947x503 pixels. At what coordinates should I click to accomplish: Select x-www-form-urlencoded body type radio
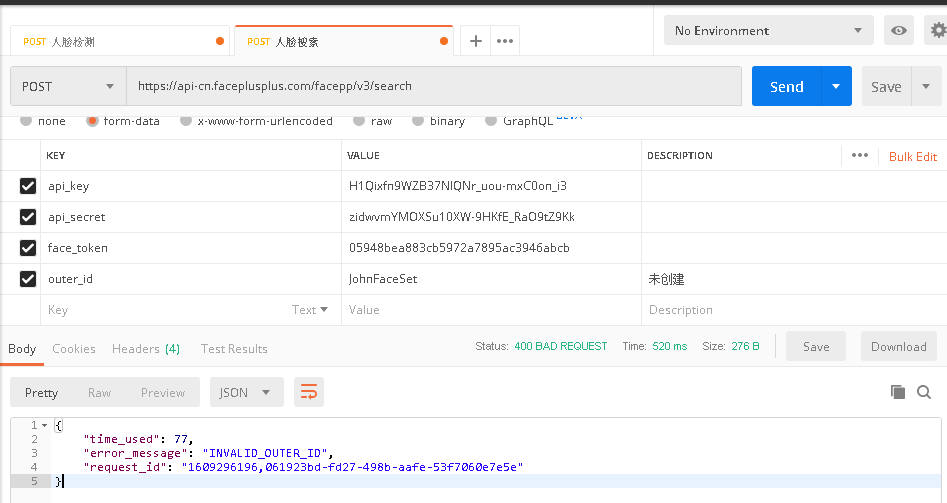(186, 121)
